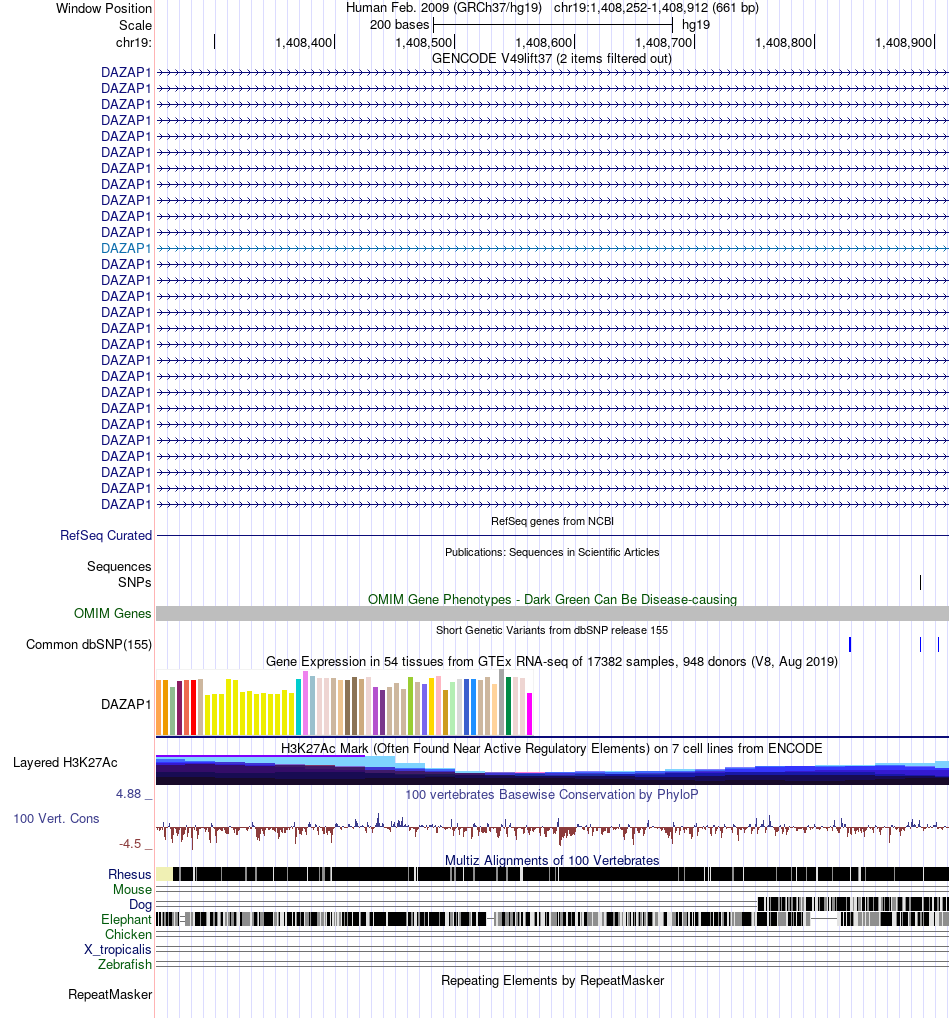Click the Scale label in the left column

(135, 25)
